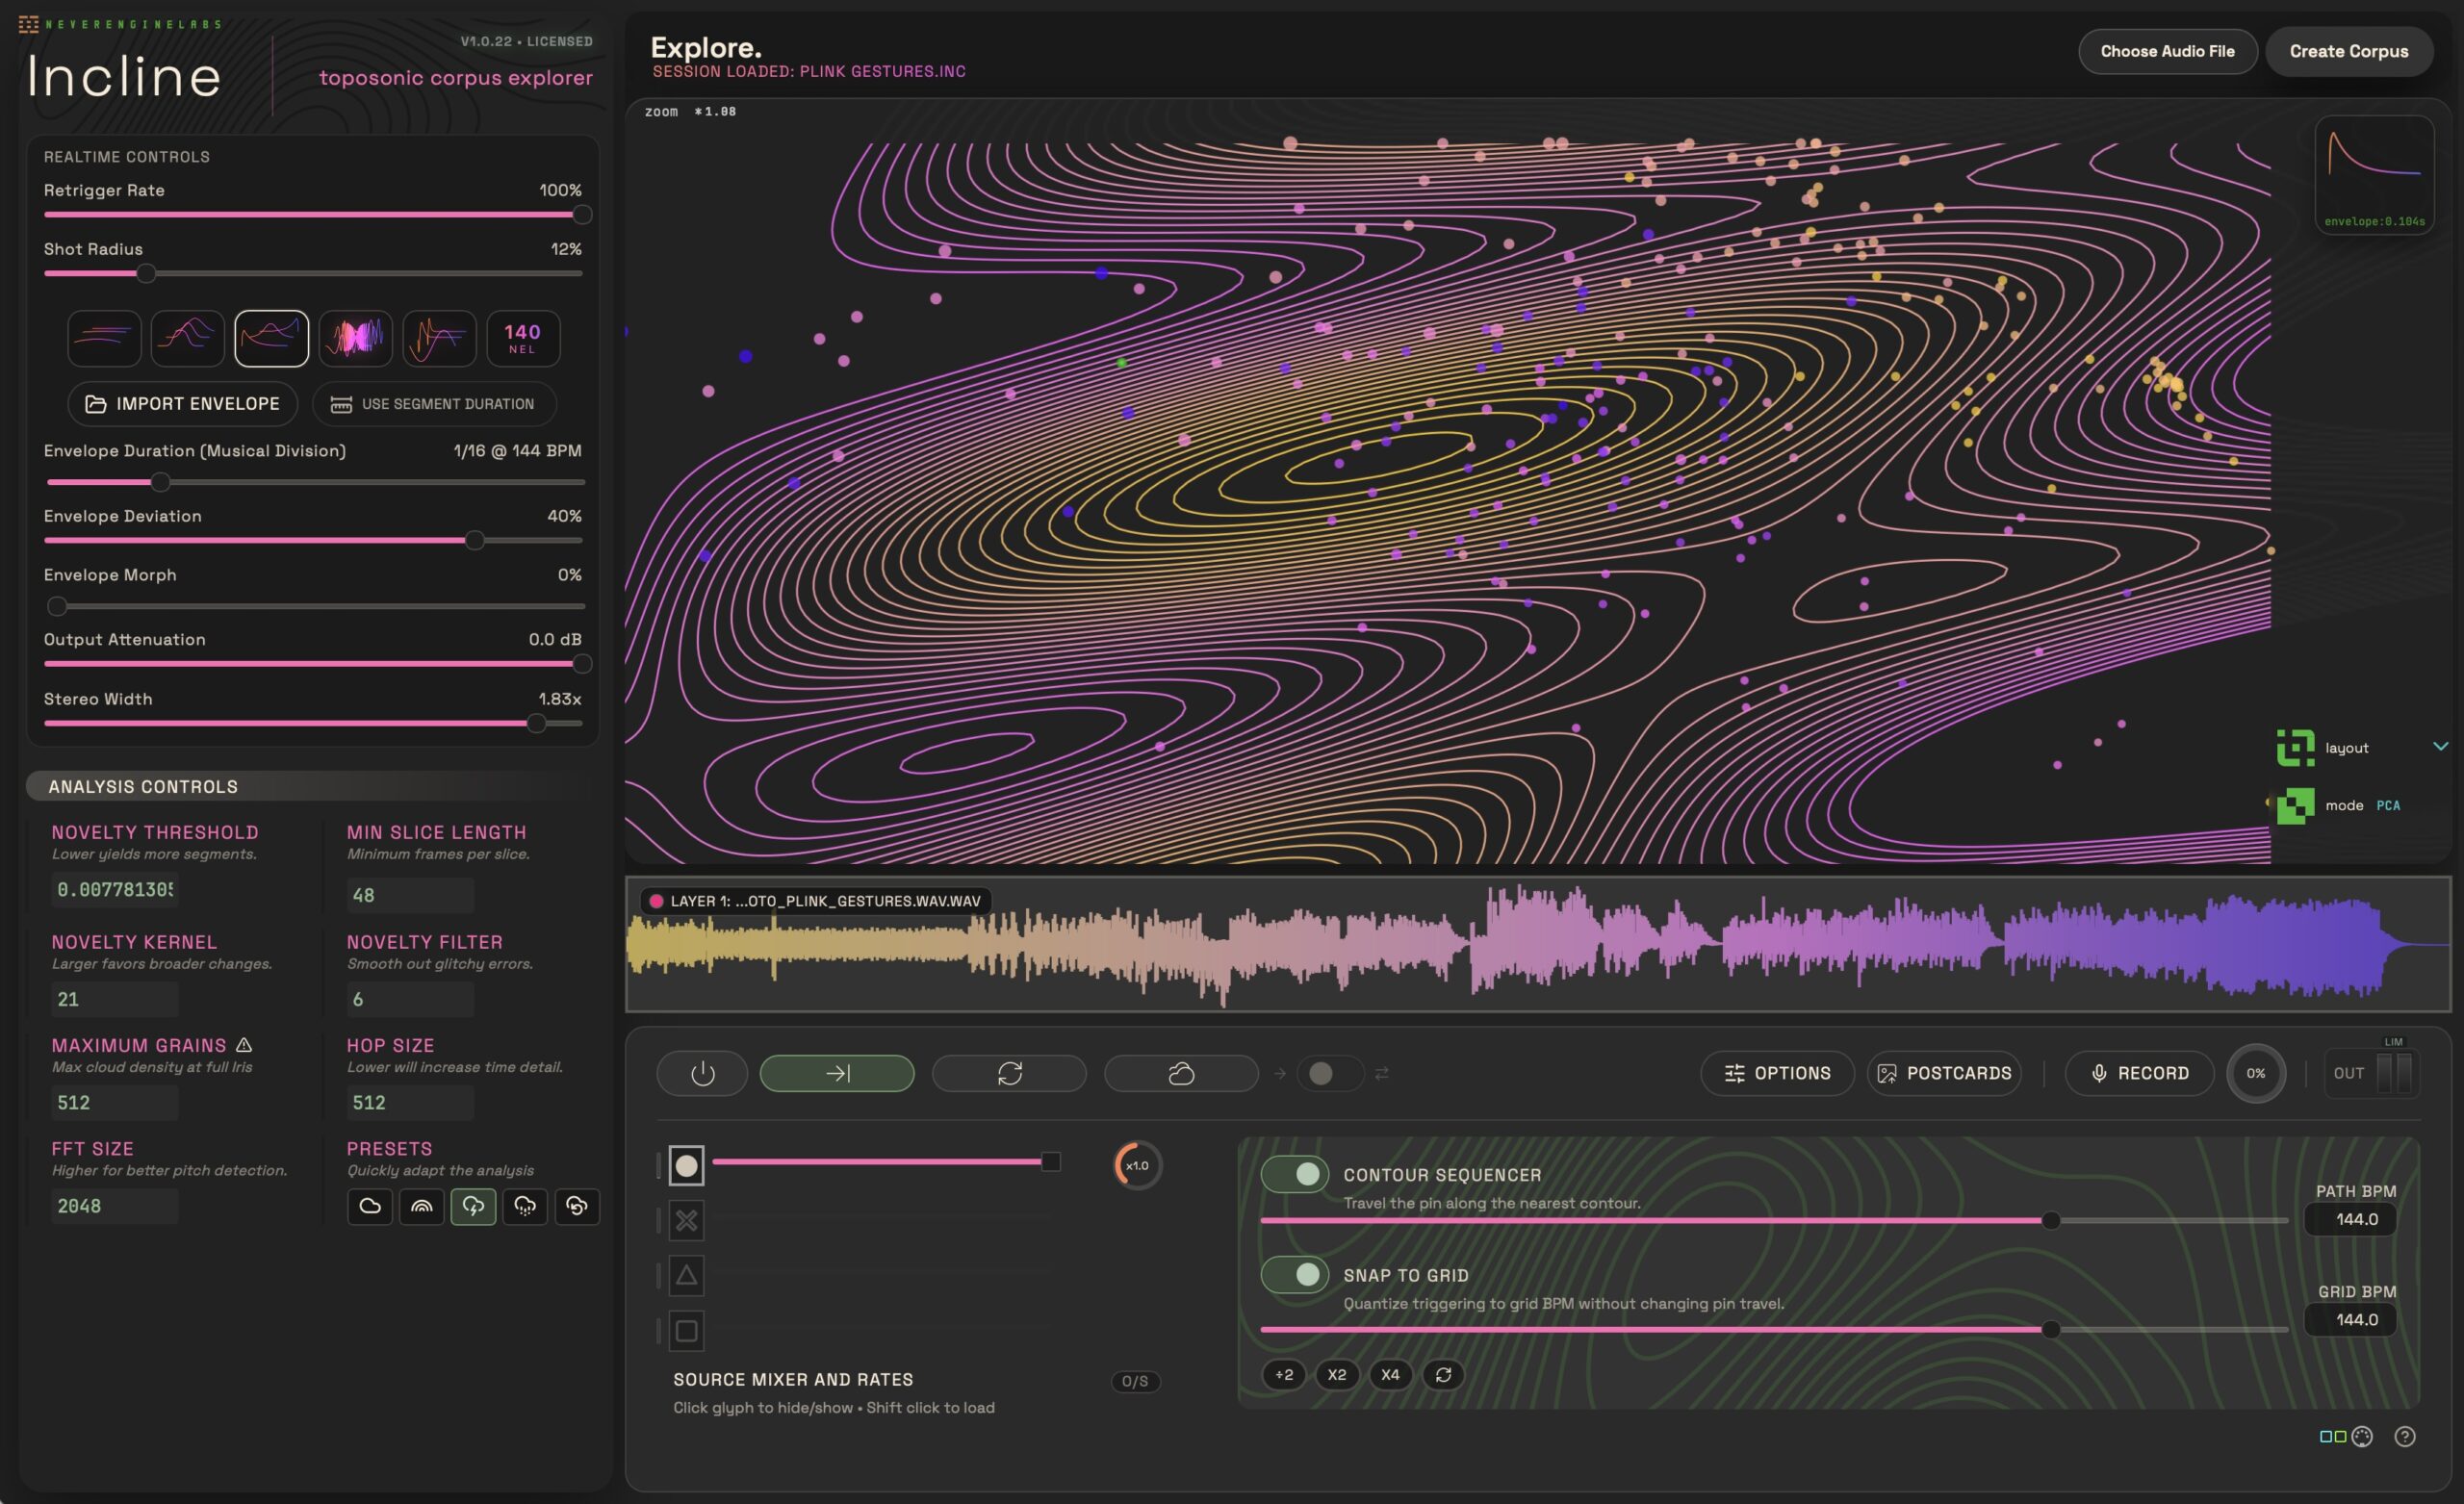
Task: Select the chaotic scribble envelope shape
Action: coord(355,338)
